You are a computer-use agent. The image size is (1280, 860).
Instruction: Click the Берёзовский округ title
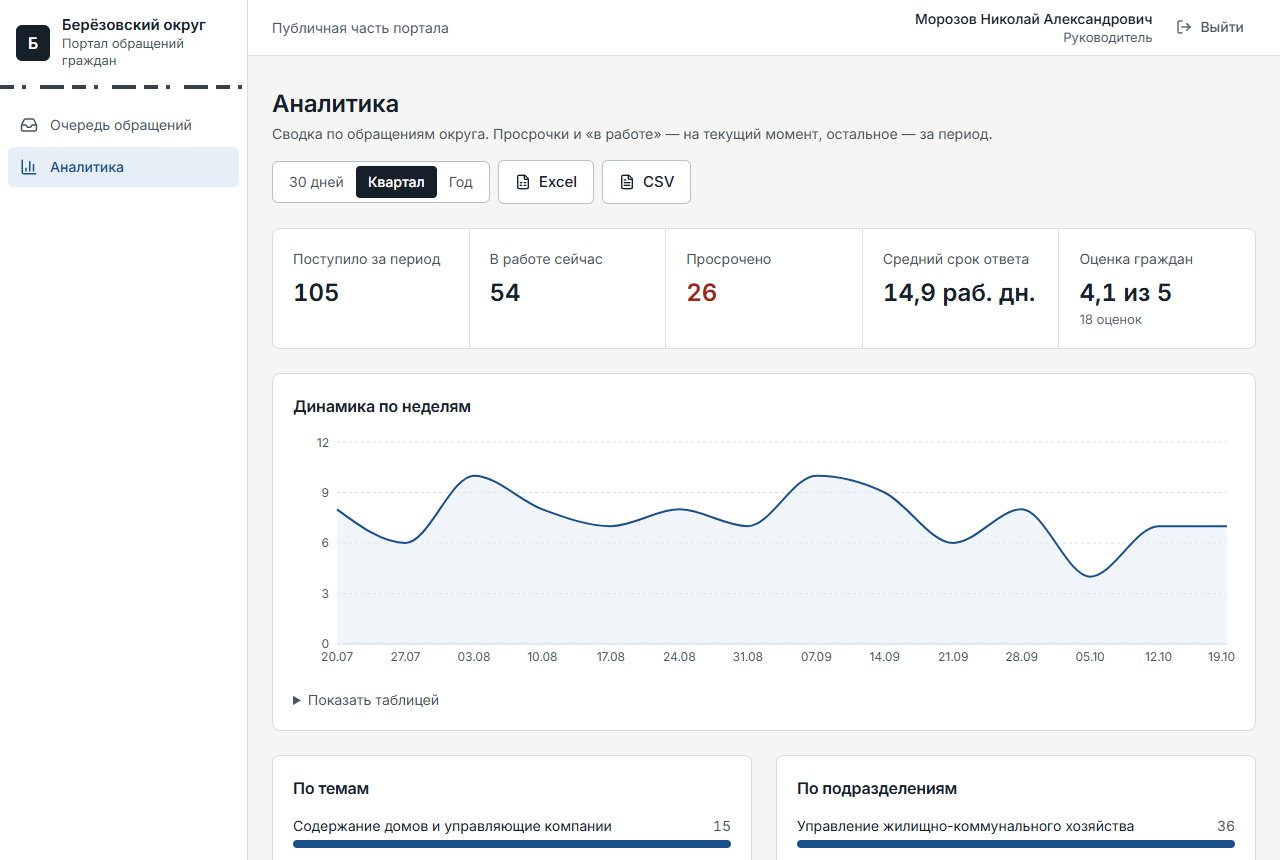click(x=134, y=25)
